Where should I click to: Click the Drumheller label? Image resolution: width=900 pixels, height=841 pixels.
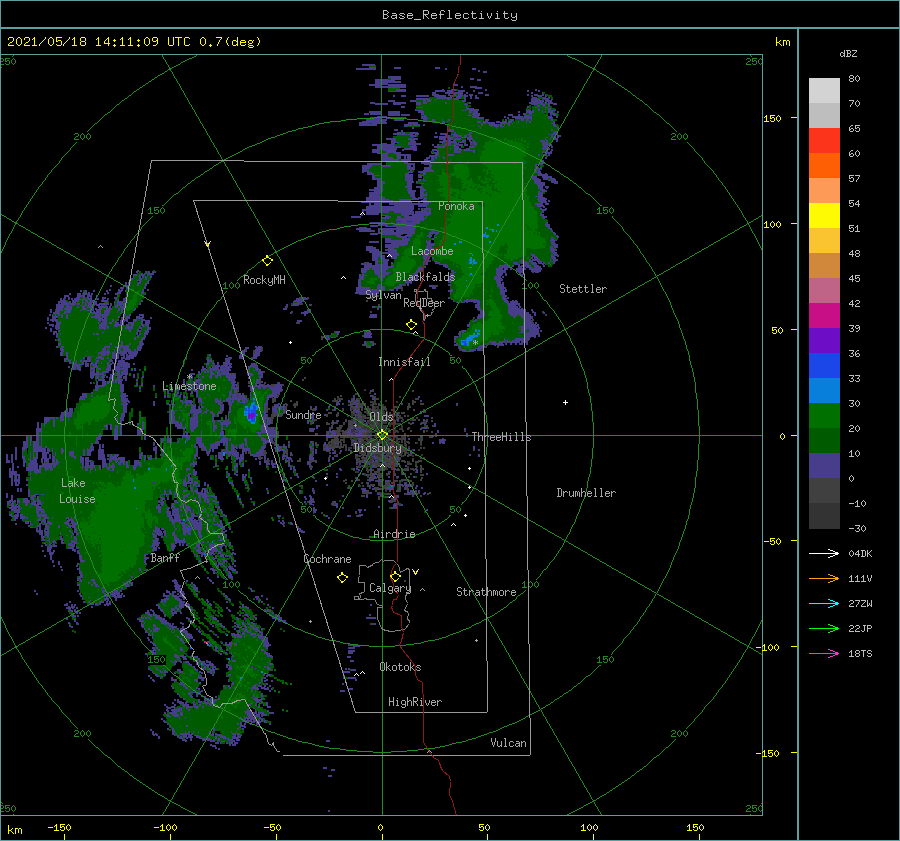point(586,493)
